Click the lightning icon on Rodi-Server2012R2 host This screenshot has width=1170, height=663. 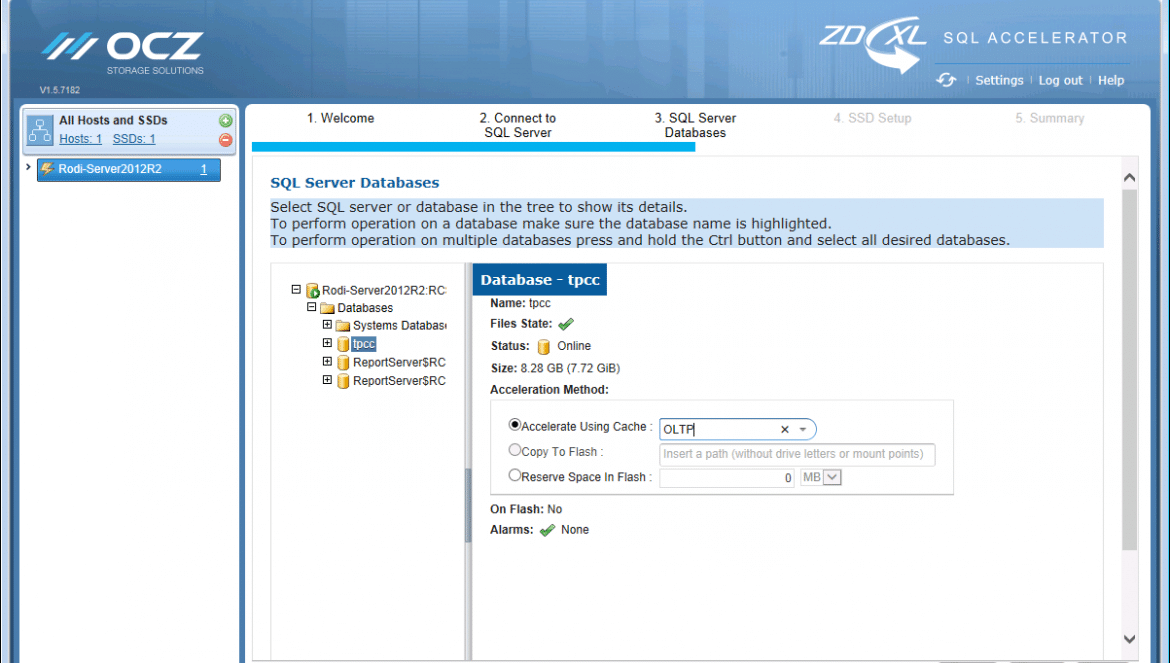(47, 169)
